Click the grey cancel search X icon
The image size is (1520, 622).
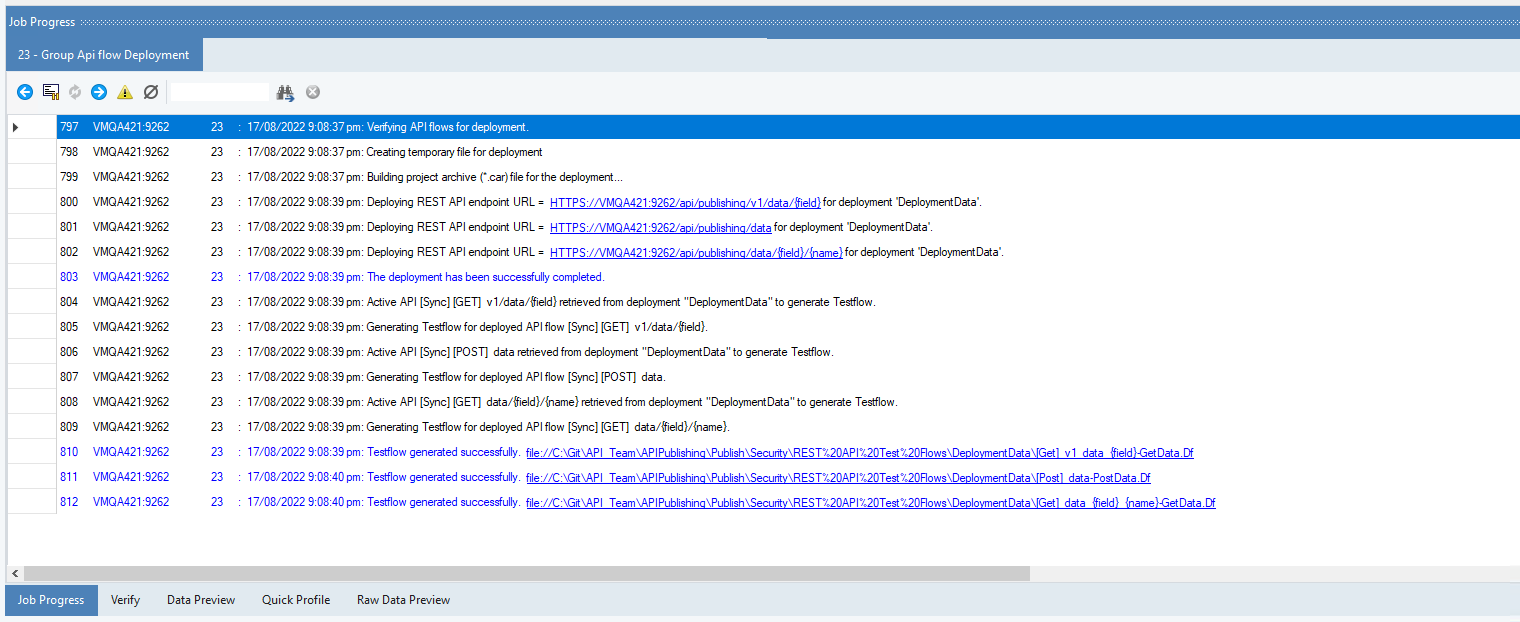coord(313,92)
